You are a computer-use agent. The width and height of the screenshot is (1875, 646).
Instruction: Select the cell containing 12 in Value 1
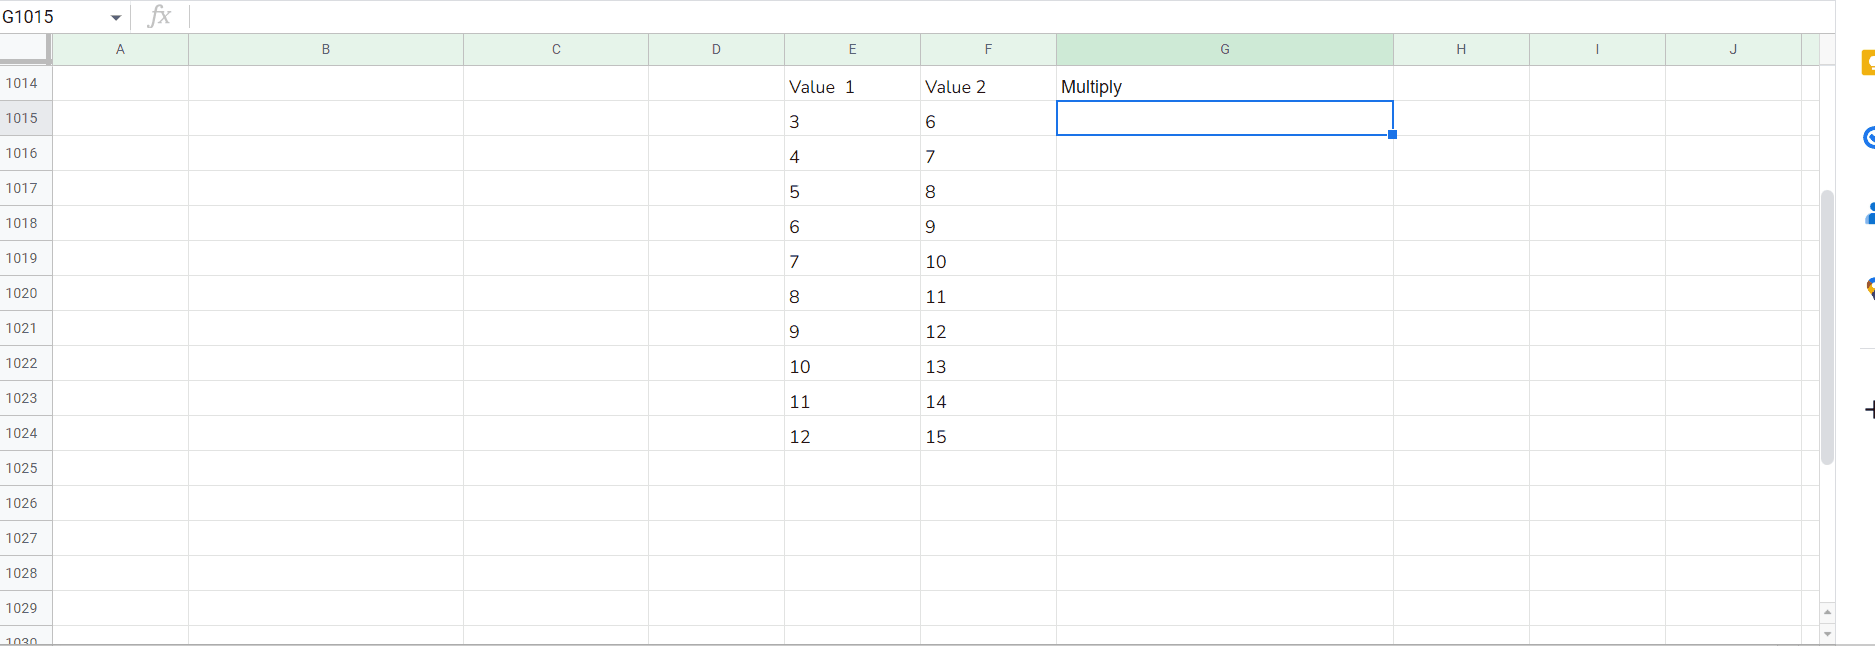pos(852,436)
